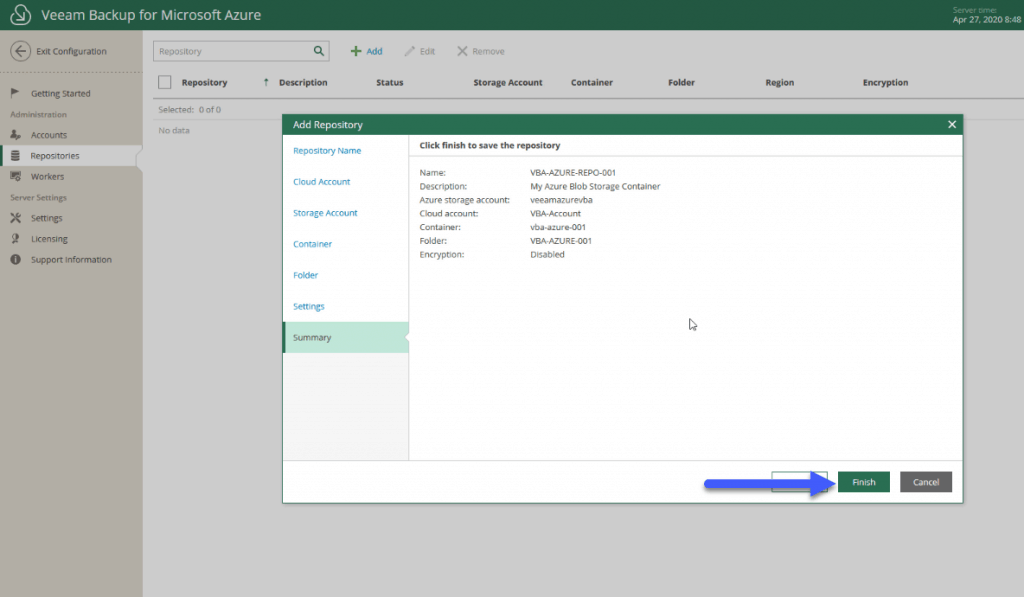Viewport: 1024px width, 597px height.
Task: Click cloud account value VBA-Account
Action: (x=555, y=214)
